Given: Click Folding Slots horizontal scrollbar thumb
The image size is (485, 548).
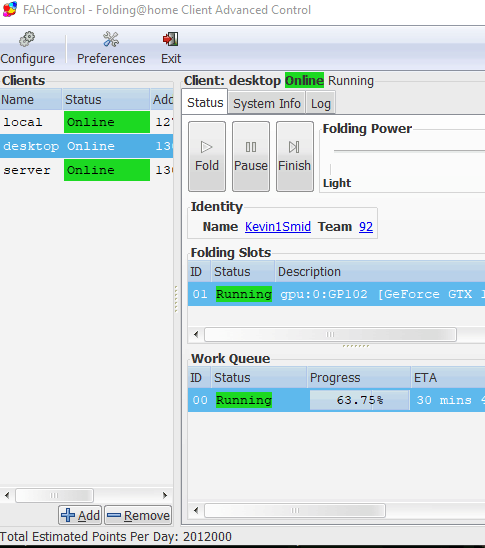Looking at the screenshot, I should tap(330, 334).
